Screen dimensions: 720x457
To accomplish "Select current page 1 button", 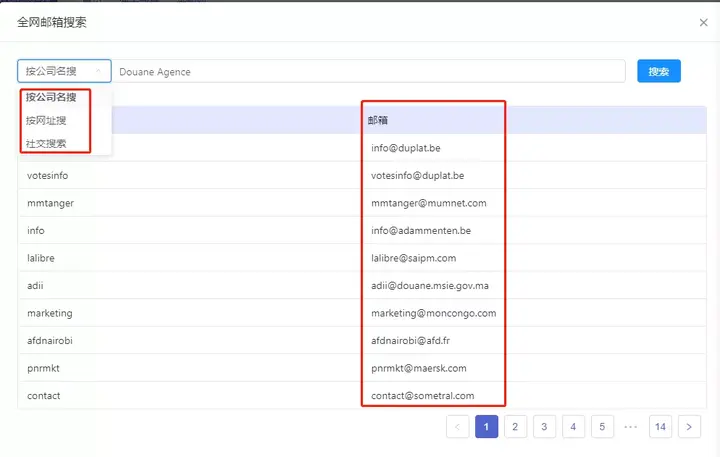I will tap(486, 427).
